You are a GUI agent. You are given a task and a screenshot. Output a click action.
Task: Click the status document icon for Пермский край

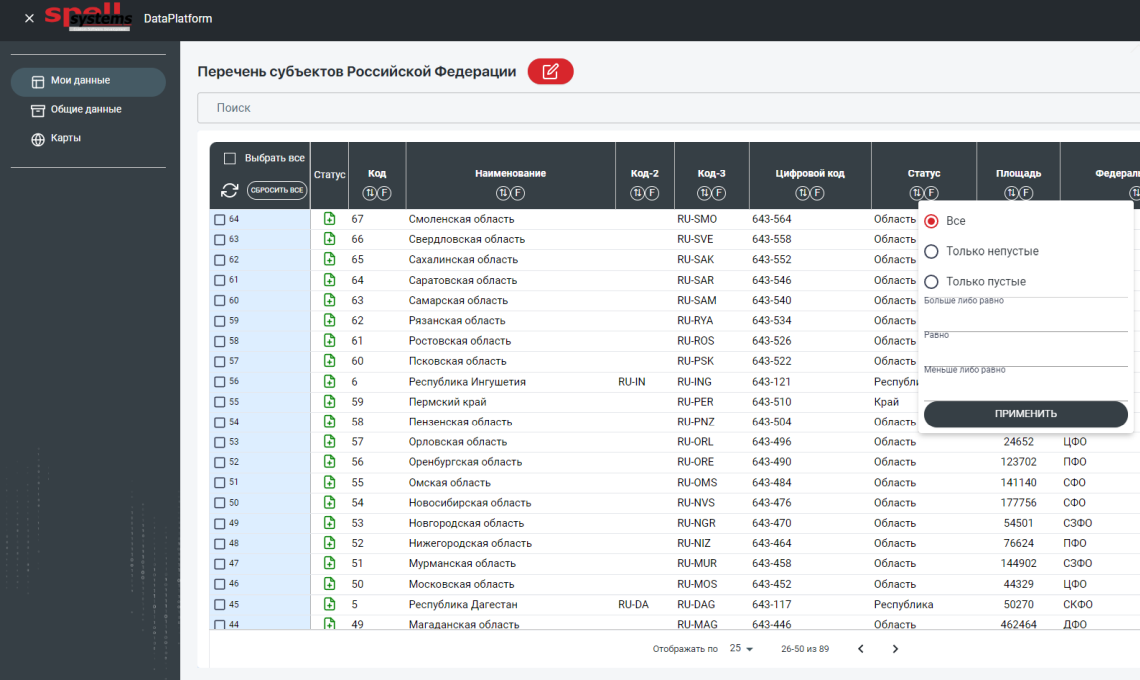click(x=329, y=401)
